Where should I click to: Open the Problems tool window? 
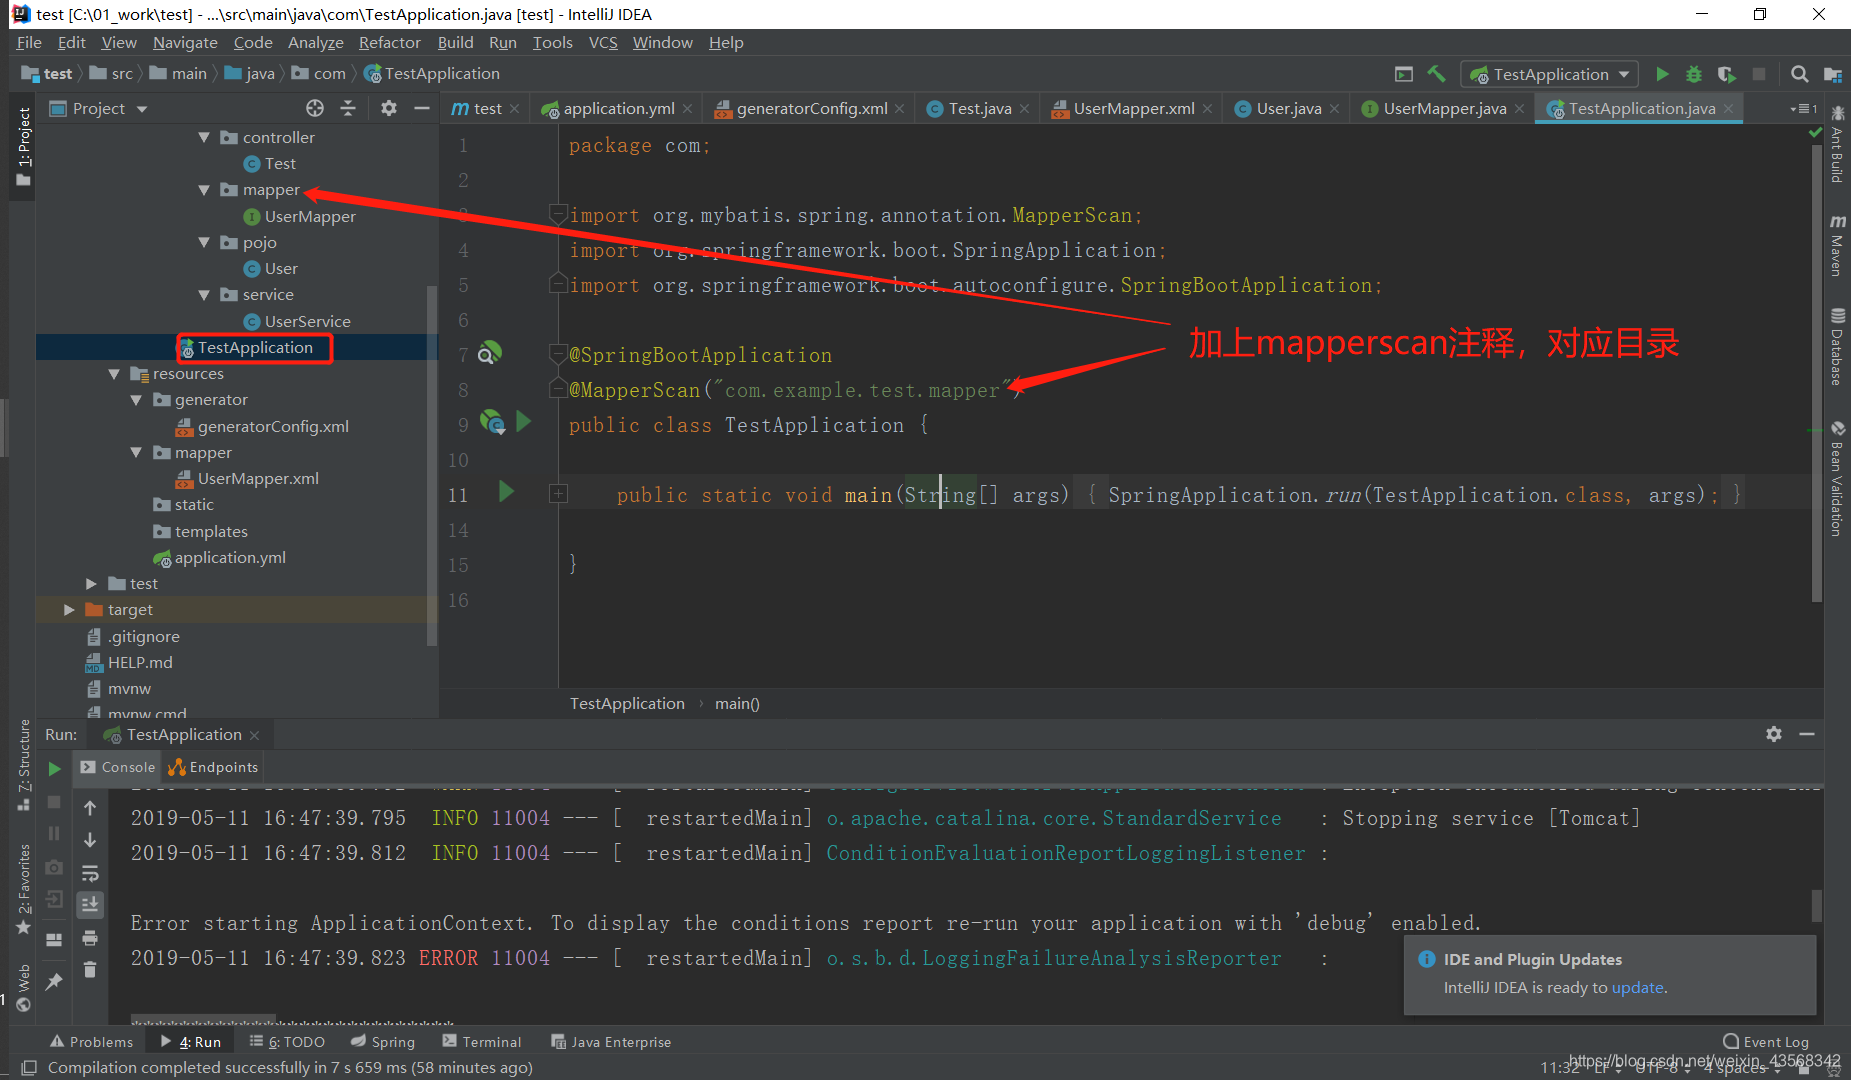click(x=92, y=1042)
